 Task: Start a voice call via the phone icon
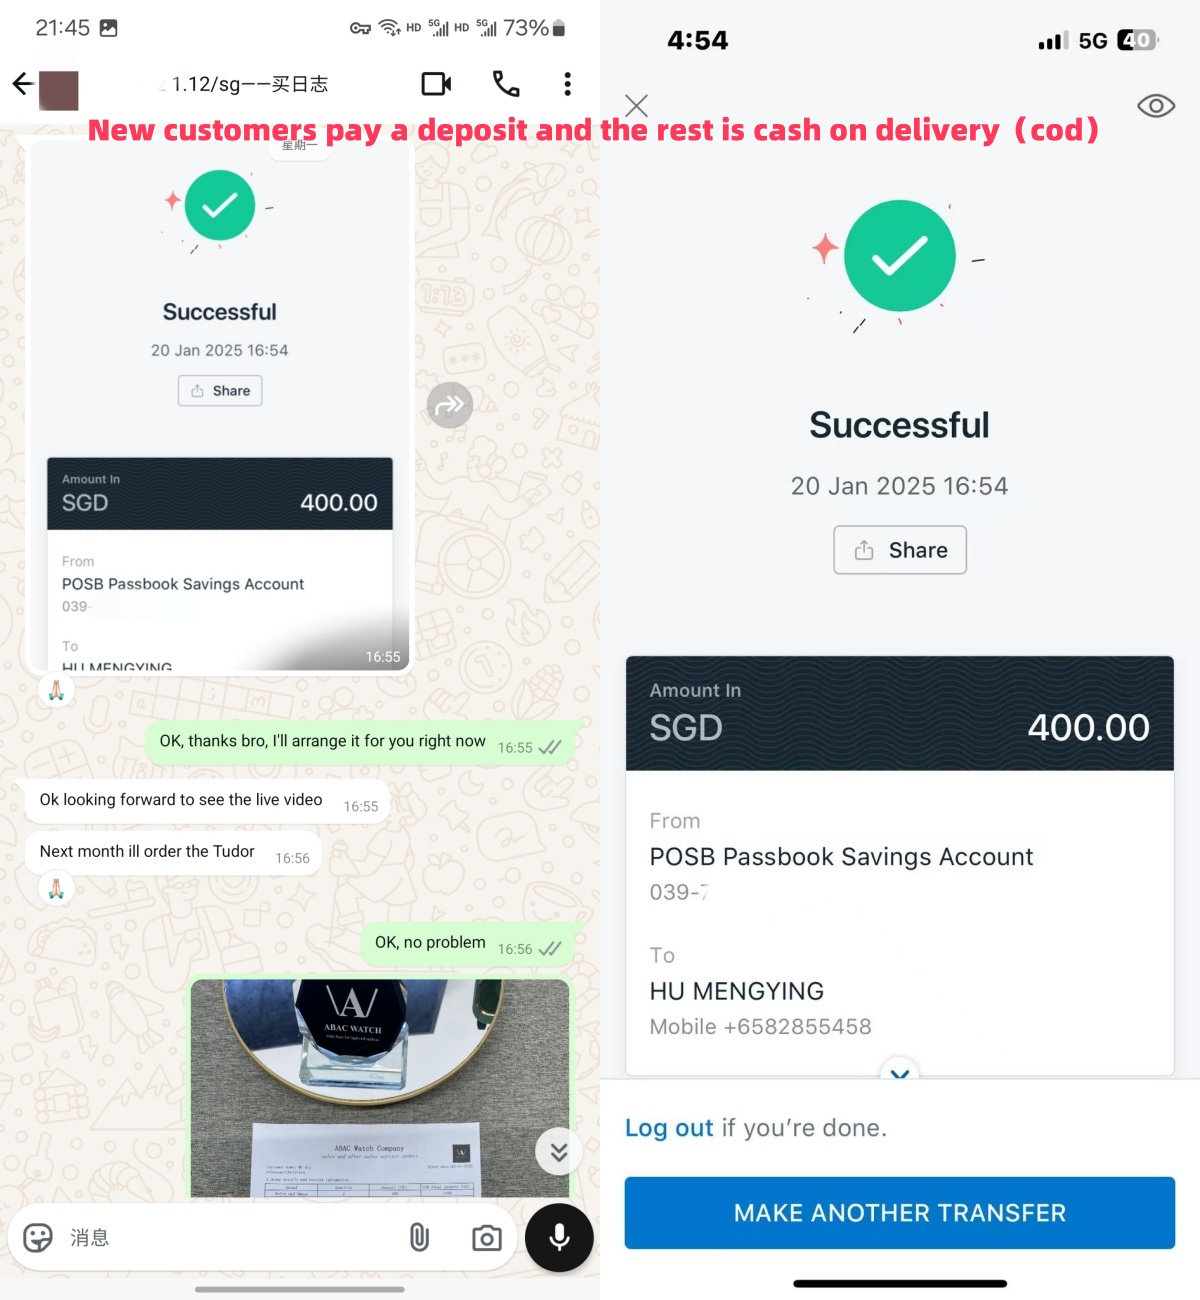(x=506, y=84)
